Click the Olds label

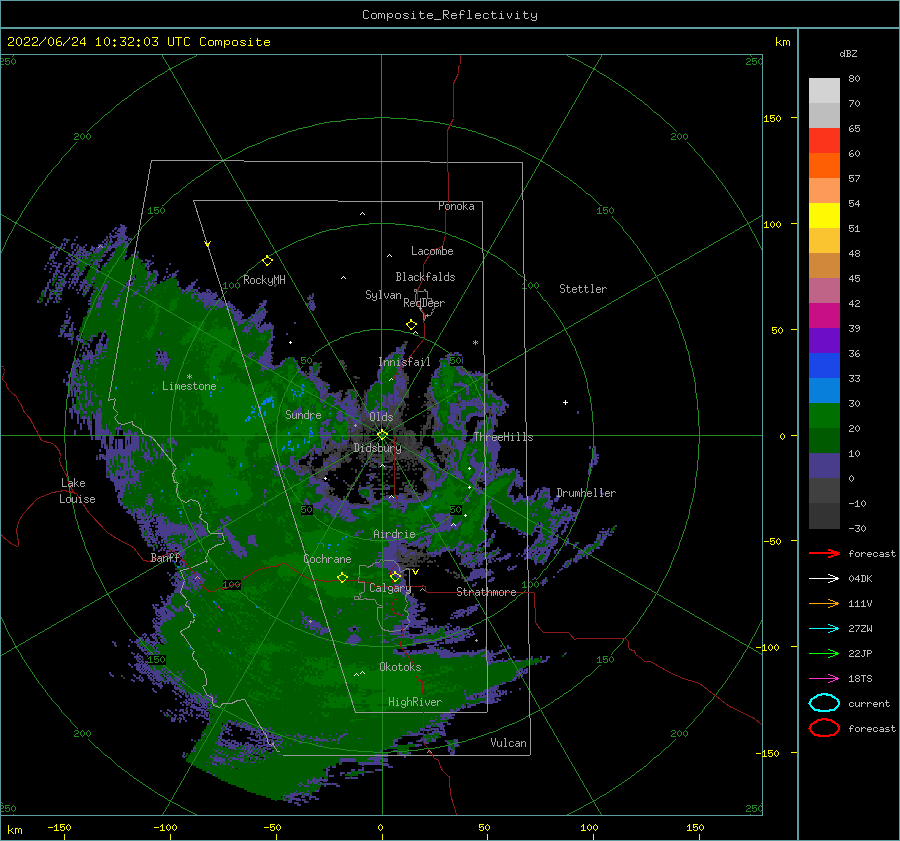[381, 417]
